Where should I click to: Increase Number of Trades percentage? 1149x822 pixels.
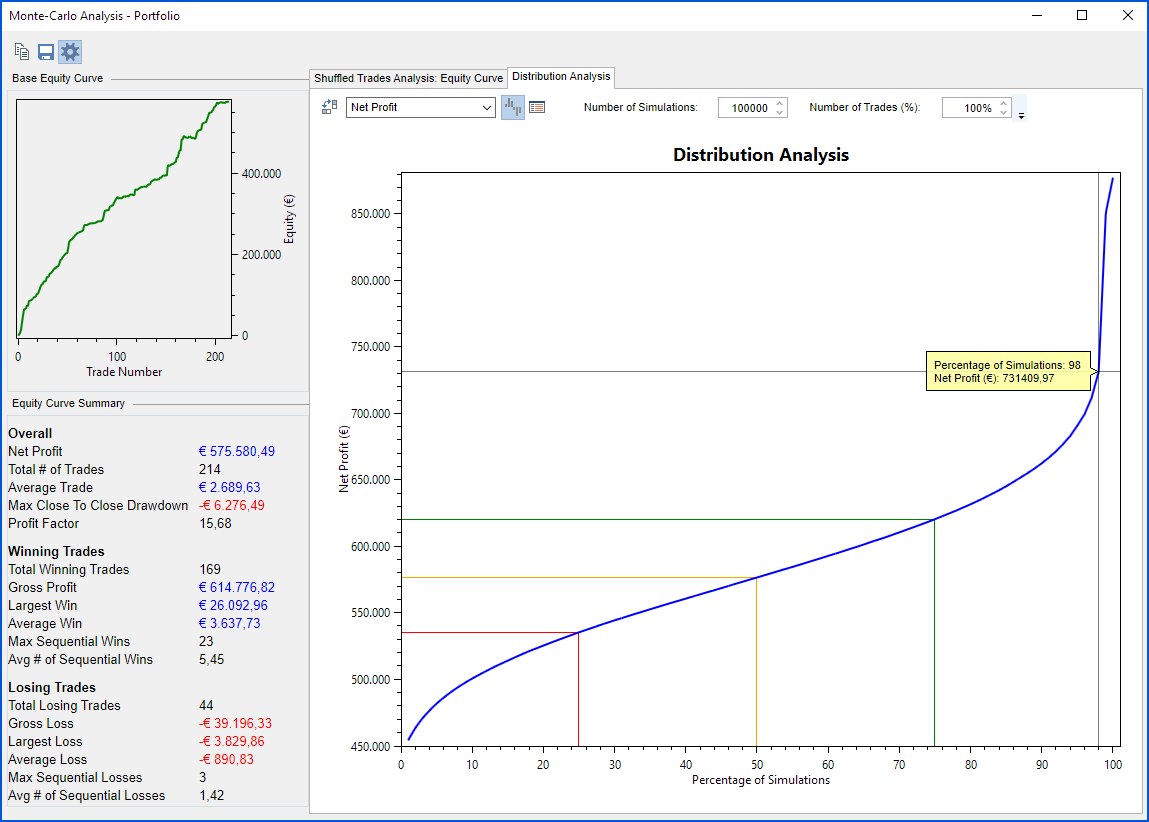pyautogui.click(x=1004, y=103)
